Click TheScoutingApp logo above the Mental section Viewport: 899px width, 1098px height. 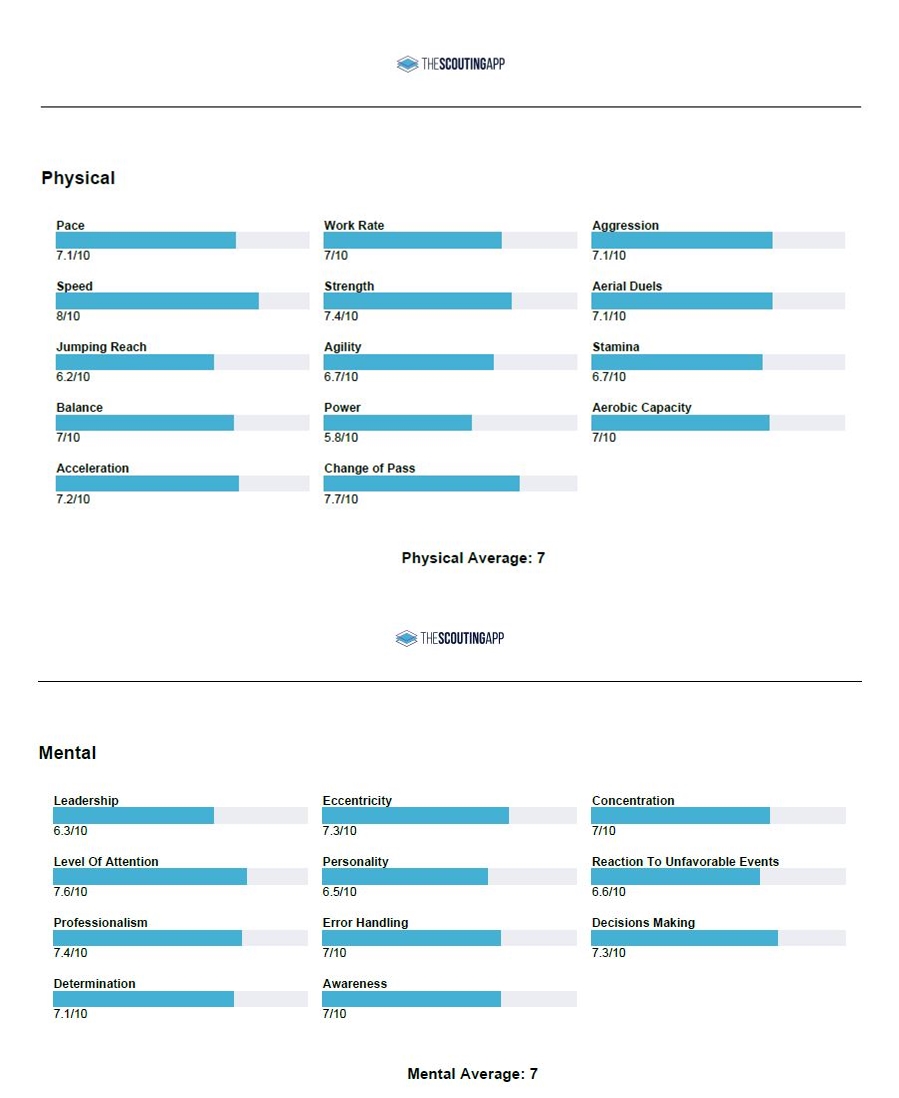click(x=450, y=638)
